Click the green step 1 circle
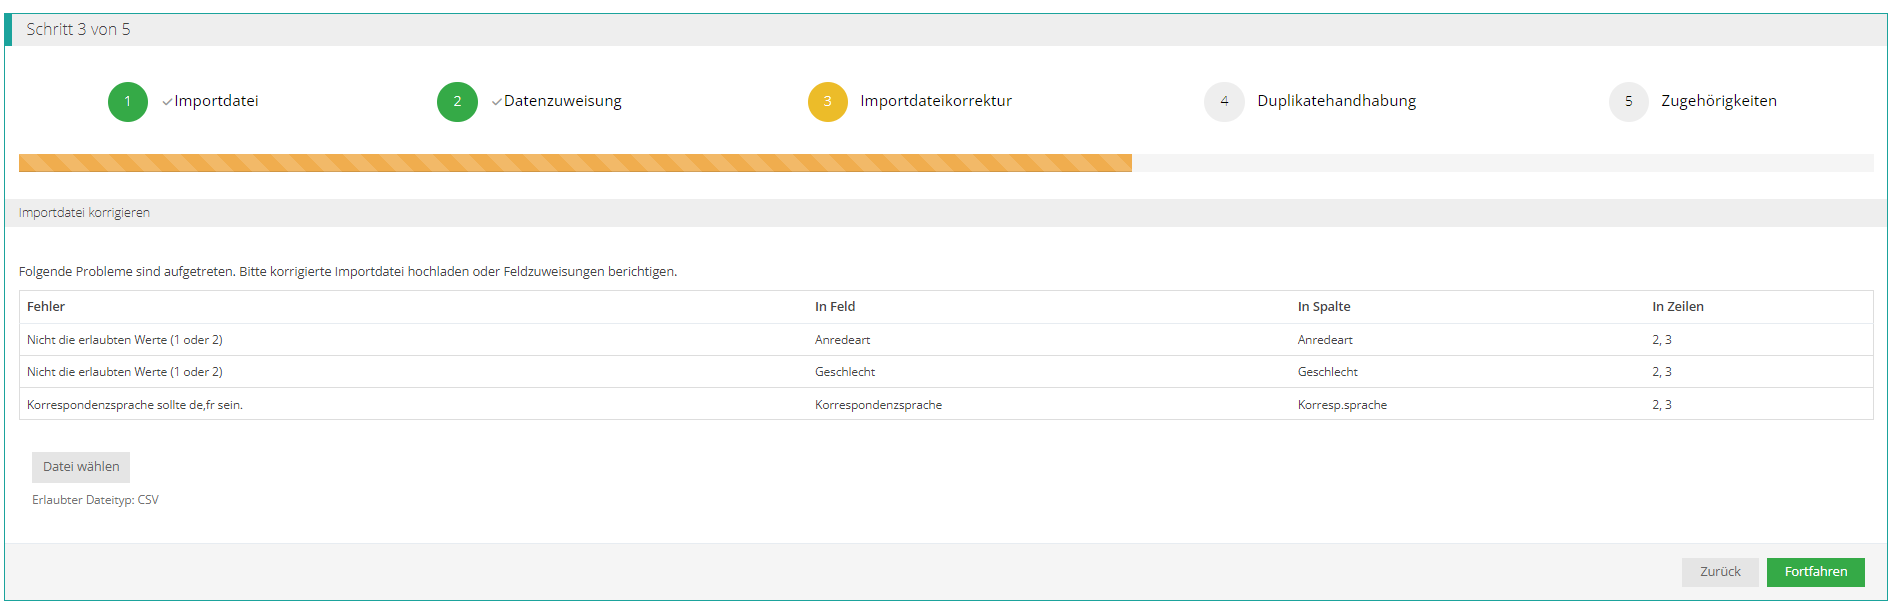Viewport: 1889px width, 602px height. click(x=128, y=102)
